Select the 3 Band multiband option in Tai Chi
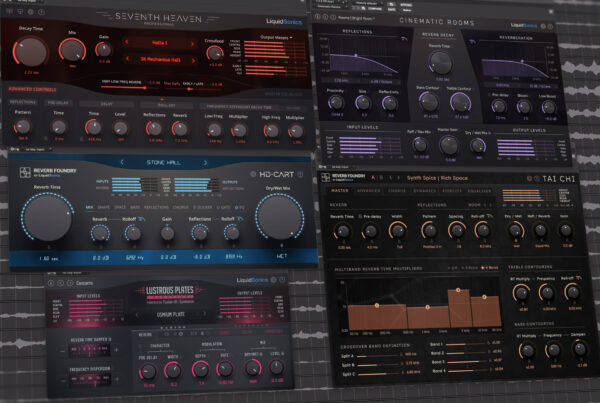This screenshot has width=600, height=403. click(469, 268)
